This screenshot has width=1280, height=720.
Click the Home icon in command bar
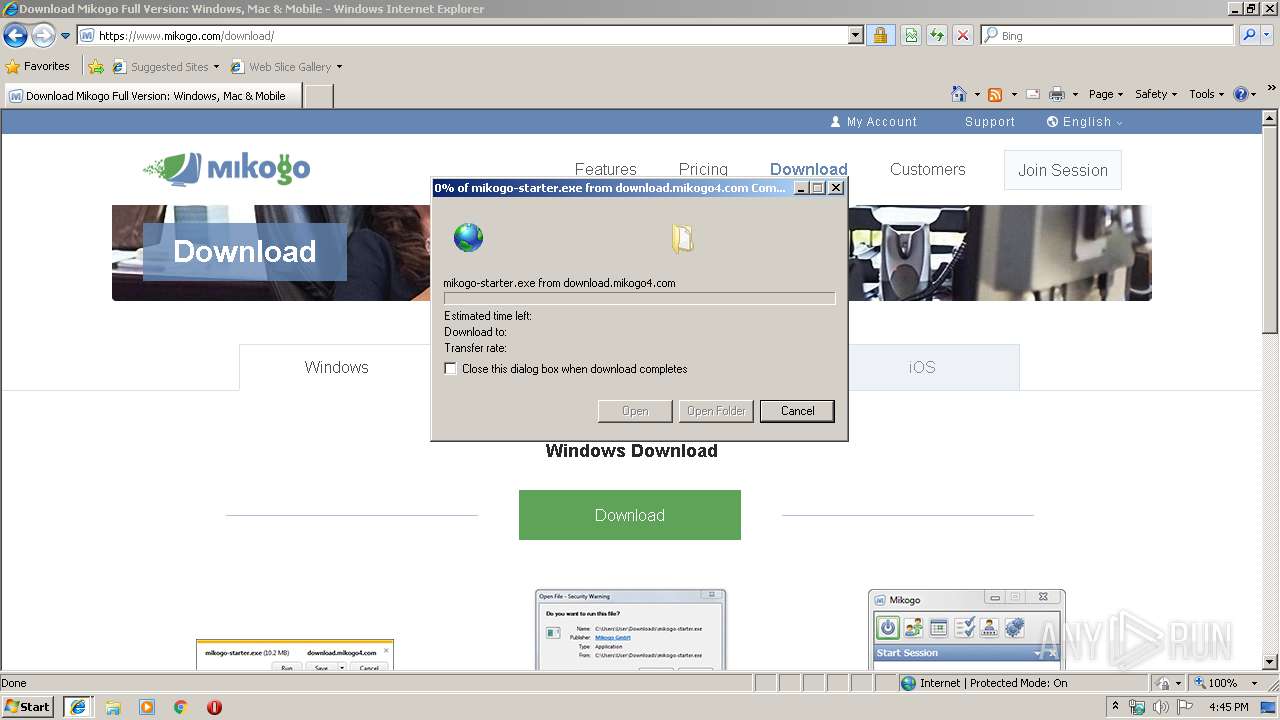point(958,94)
